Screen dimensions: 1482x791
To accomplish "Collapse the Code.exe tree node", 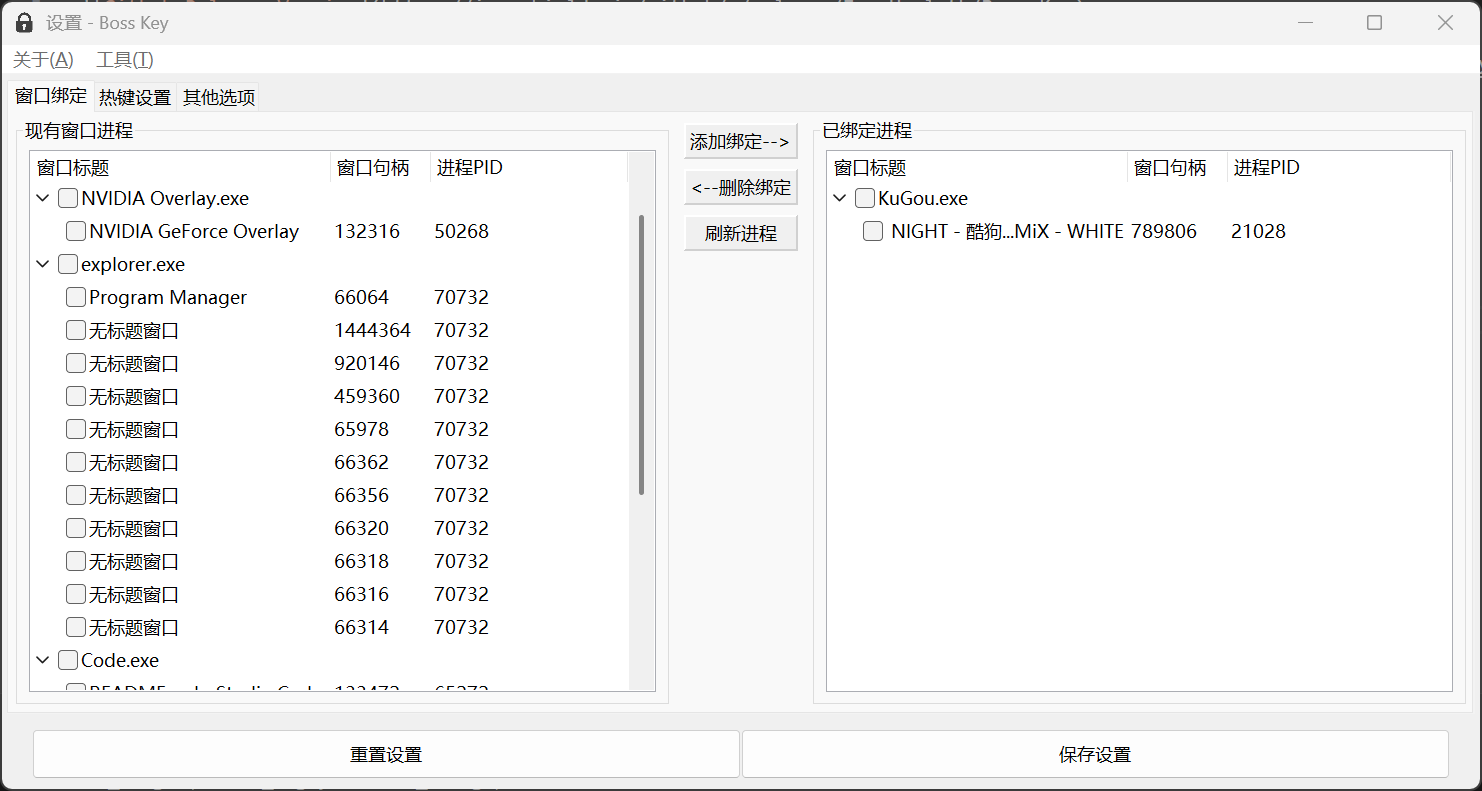I will [43, 660].
